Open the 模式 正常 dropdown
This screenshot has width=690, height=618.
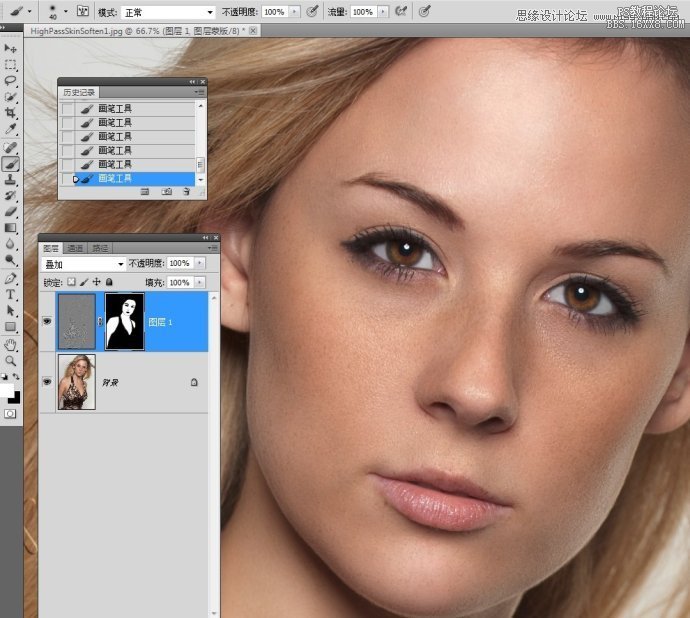[x=168, y=12]
